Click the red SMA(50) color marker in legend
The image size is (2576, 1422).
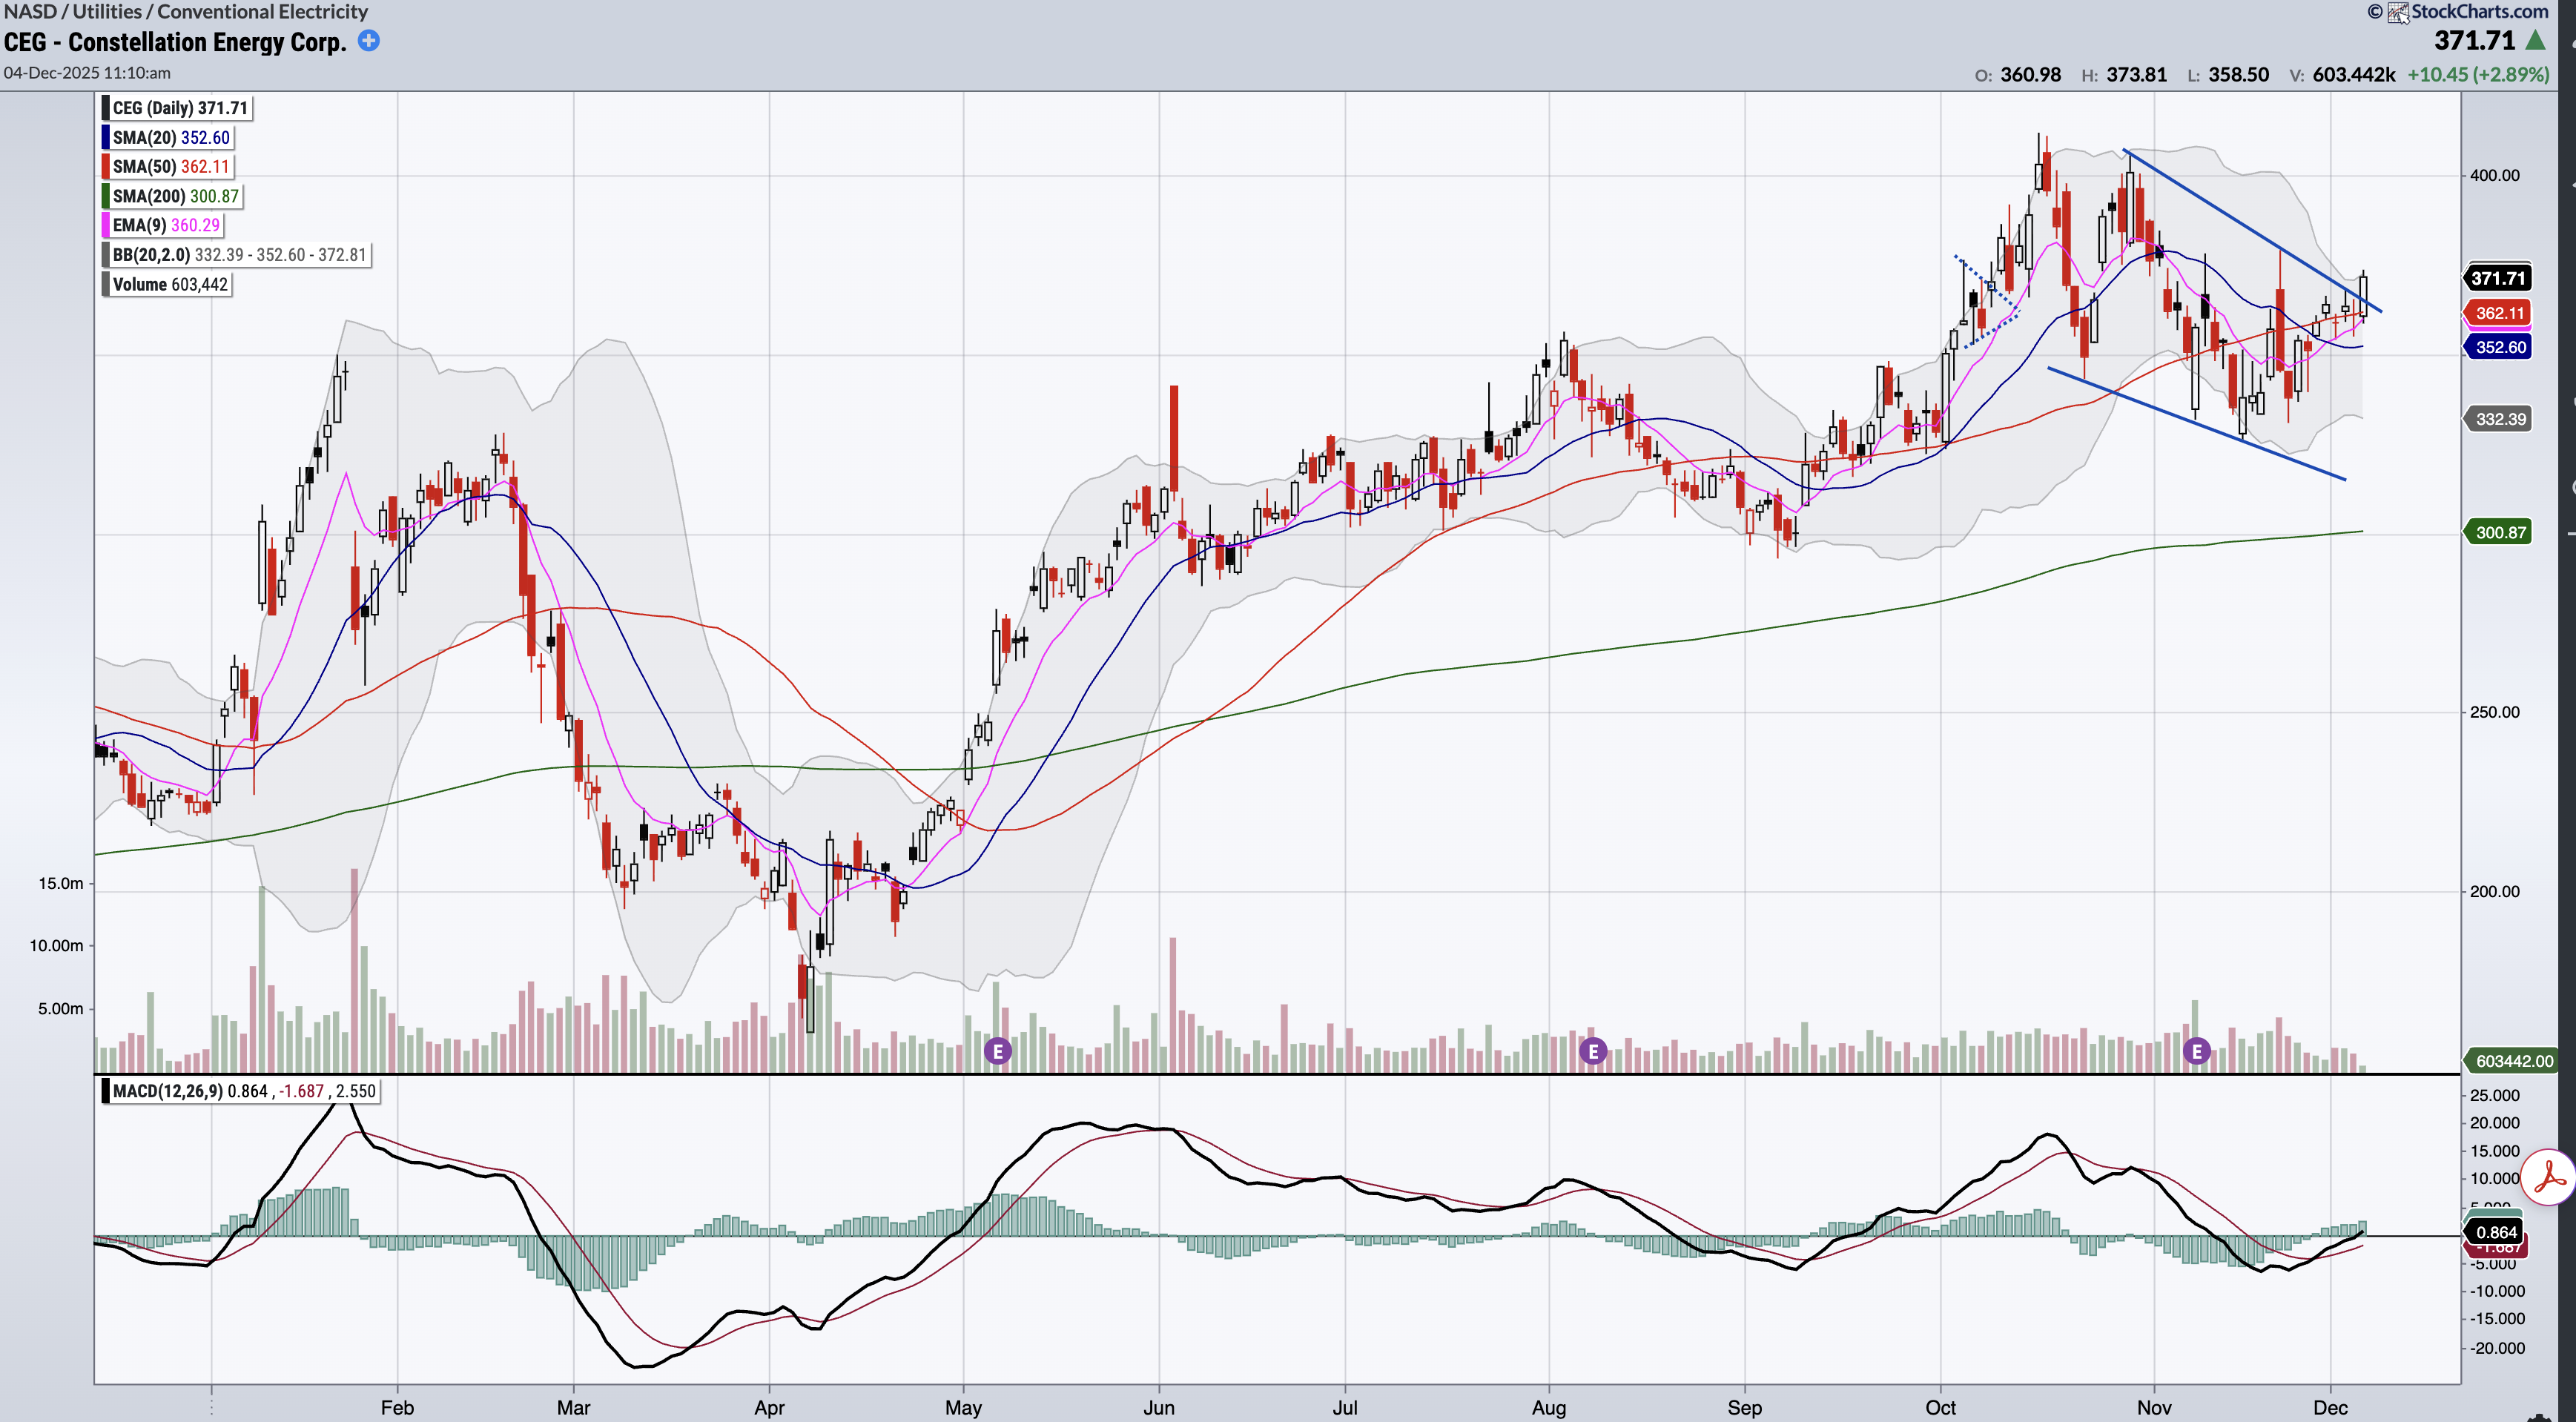(105, 167)
